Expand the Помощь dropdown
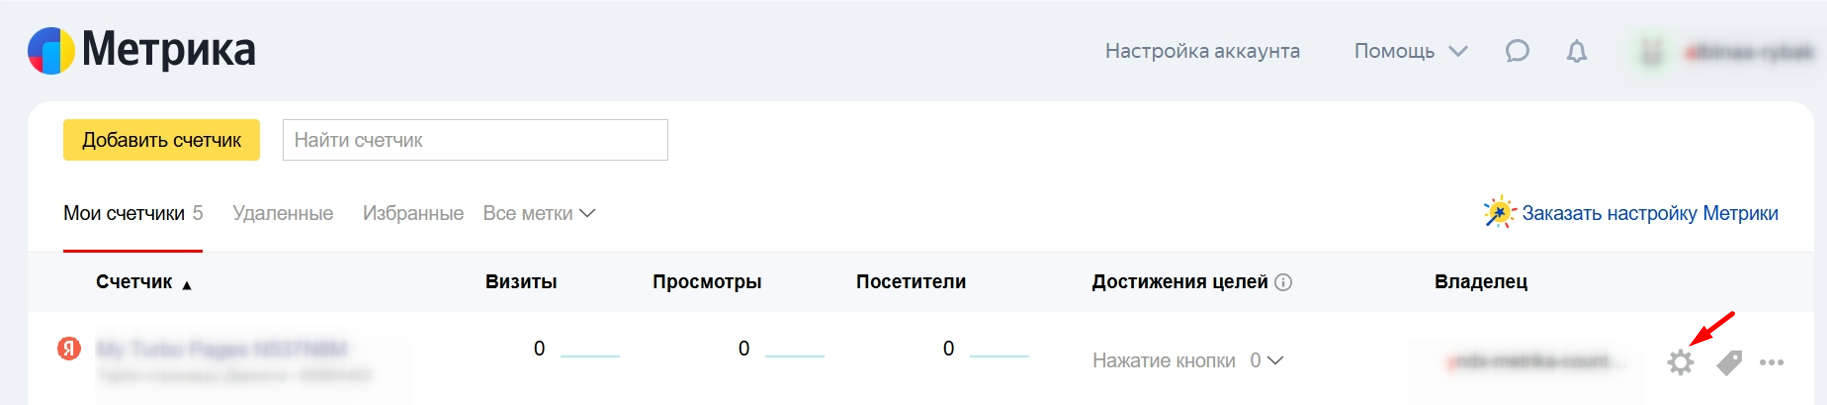Image resolution: width=1827 pixels, height=405 pixels. 1410,51
